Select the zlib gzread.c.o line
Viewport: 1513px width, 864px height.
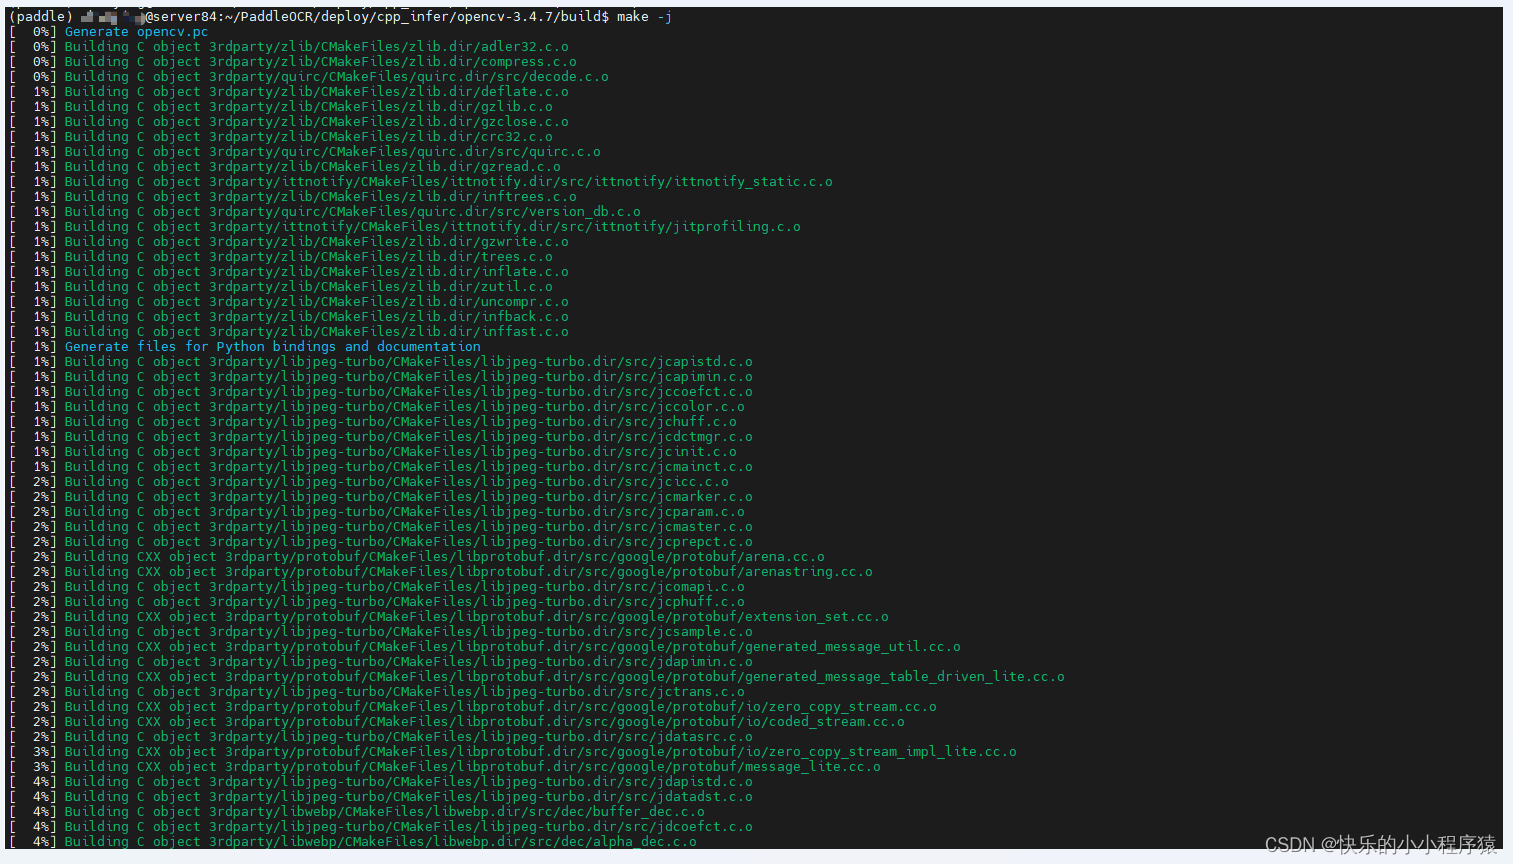point(285,166)
